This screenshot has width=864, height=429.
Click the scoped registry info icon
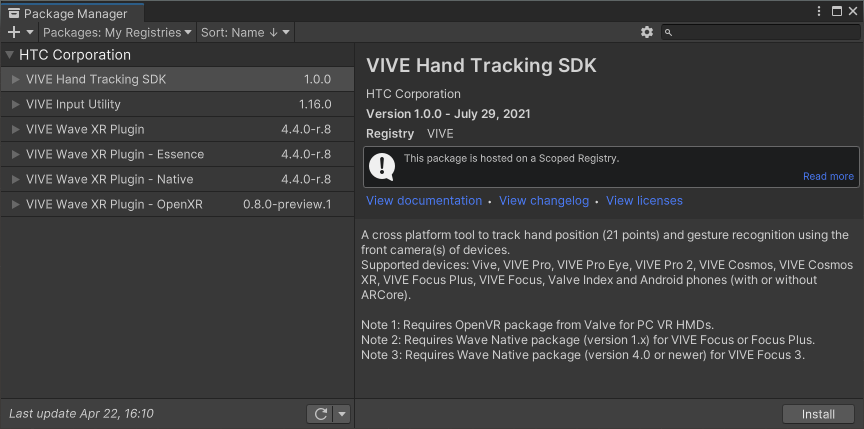(382, 166)
